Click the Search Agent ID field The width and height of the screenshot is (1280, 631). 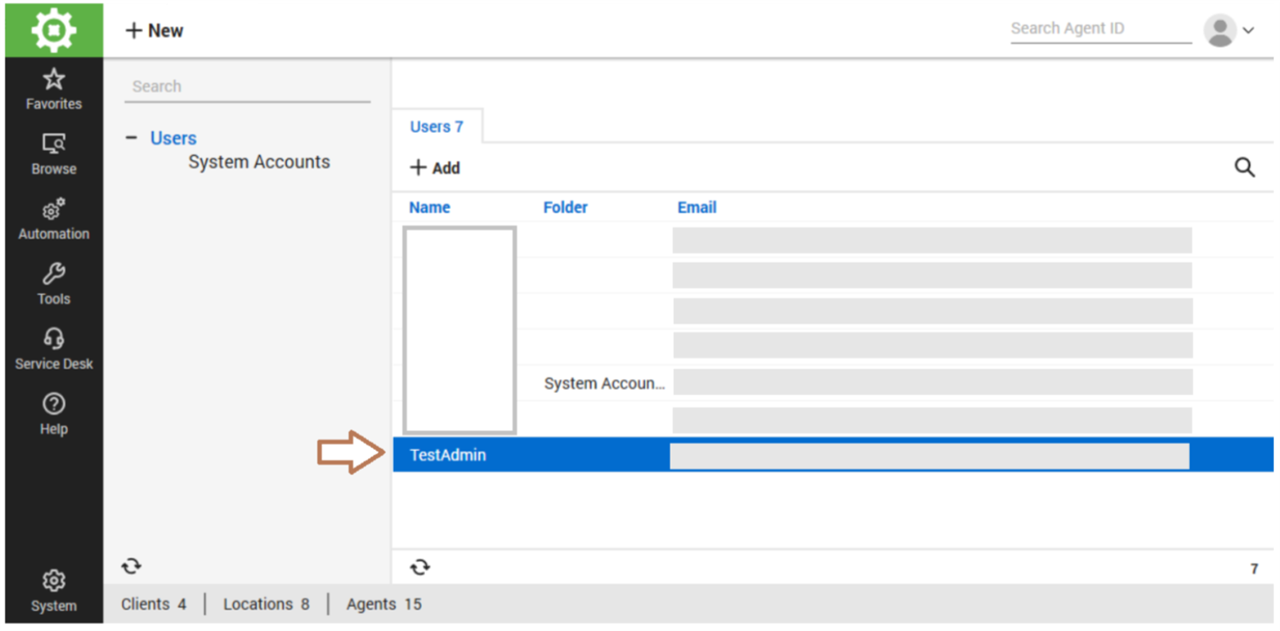coord(1100,29)
